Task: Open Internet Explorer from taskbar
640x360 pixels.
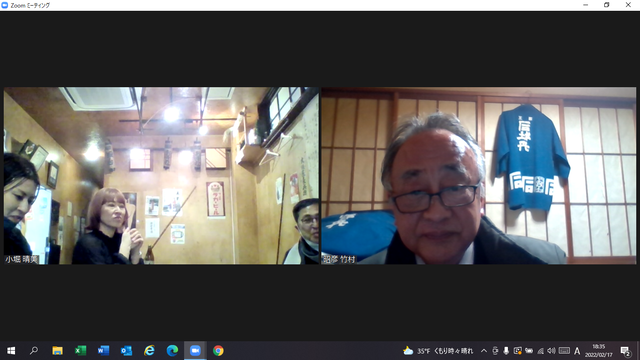Action: 149,351
